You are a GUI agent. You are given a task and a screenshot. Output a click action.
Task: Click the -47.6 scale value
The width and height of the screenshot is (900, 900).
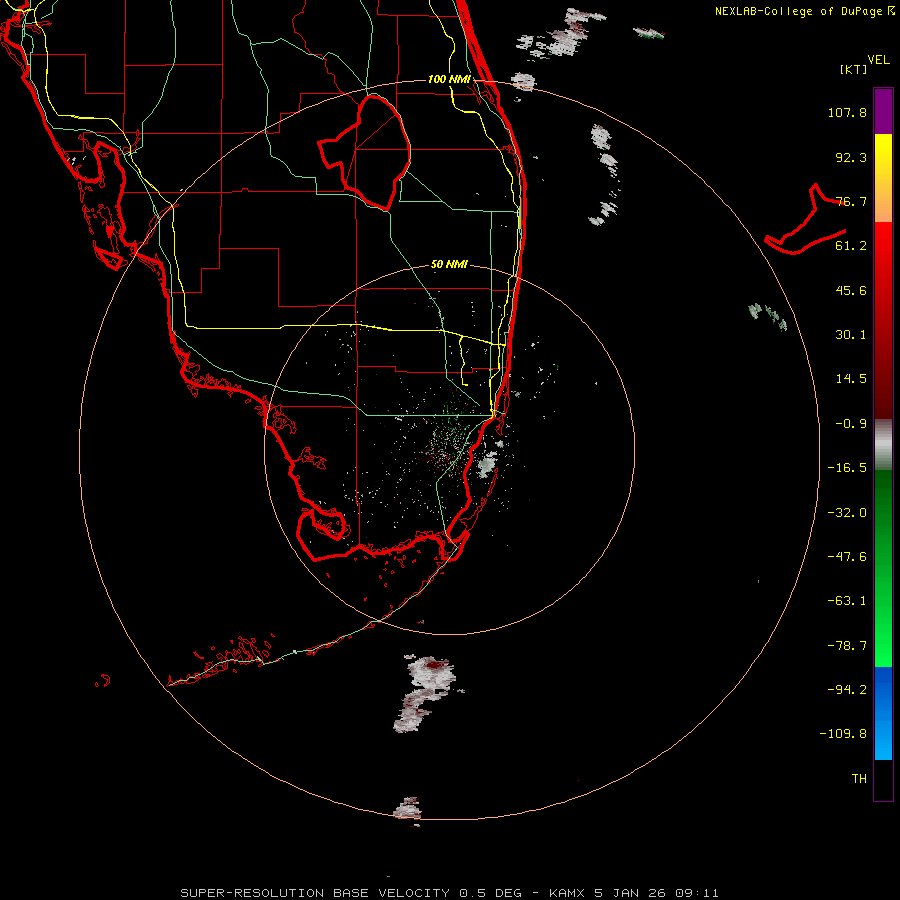click(847, 557)
